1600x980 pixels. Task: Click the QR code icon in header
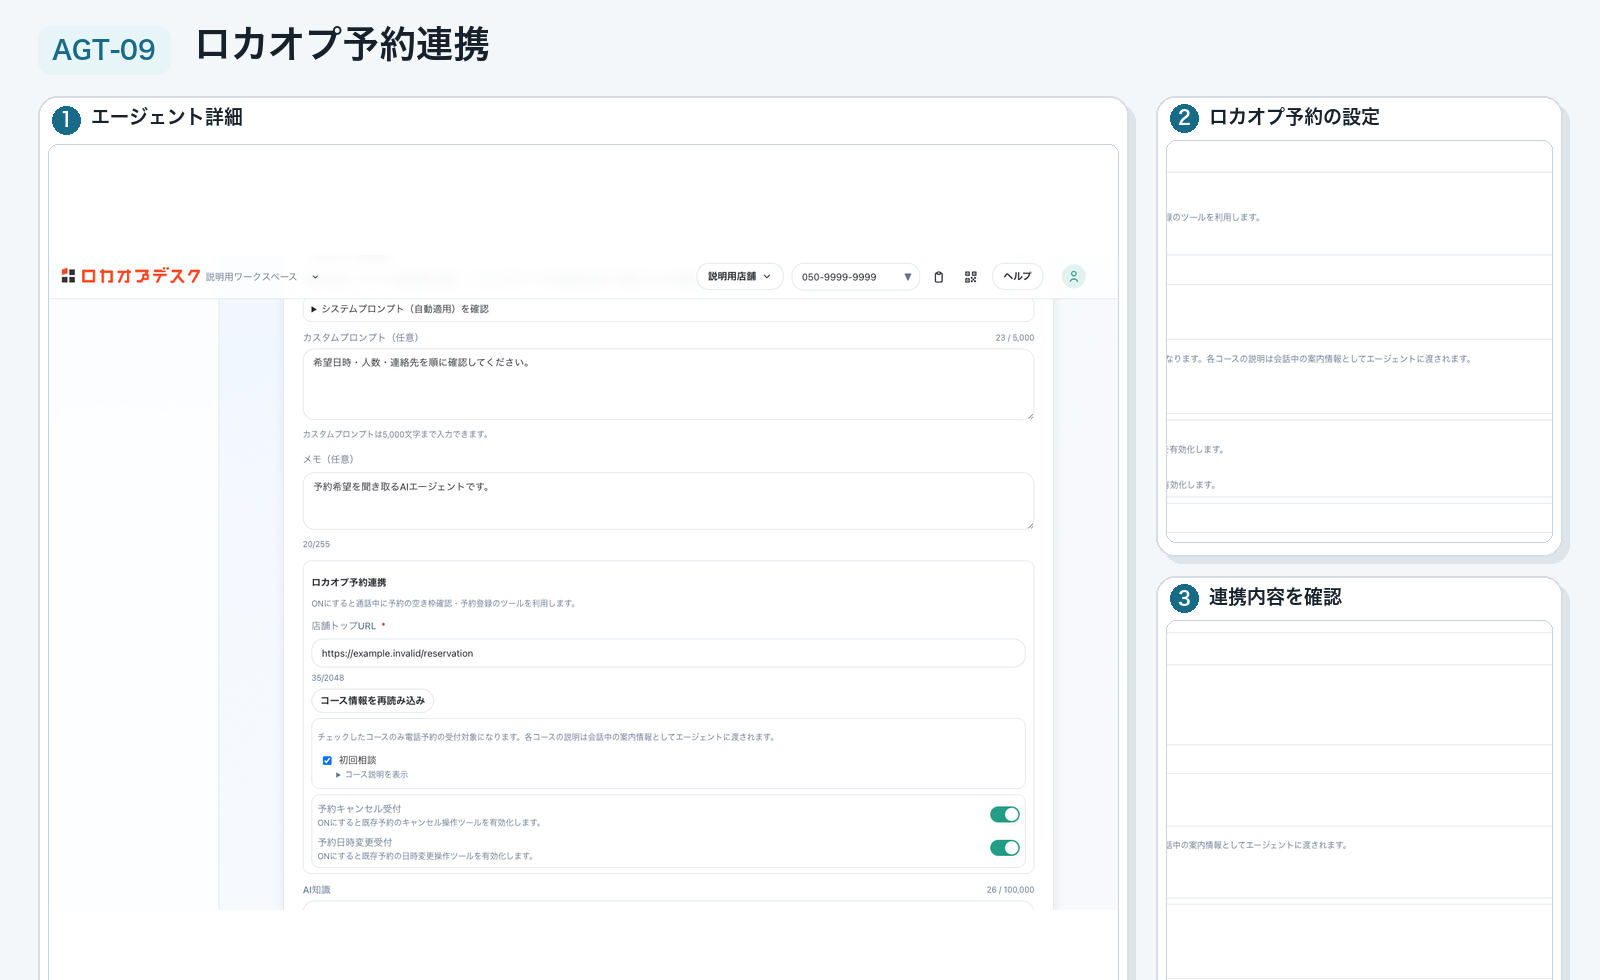[970, 277]
